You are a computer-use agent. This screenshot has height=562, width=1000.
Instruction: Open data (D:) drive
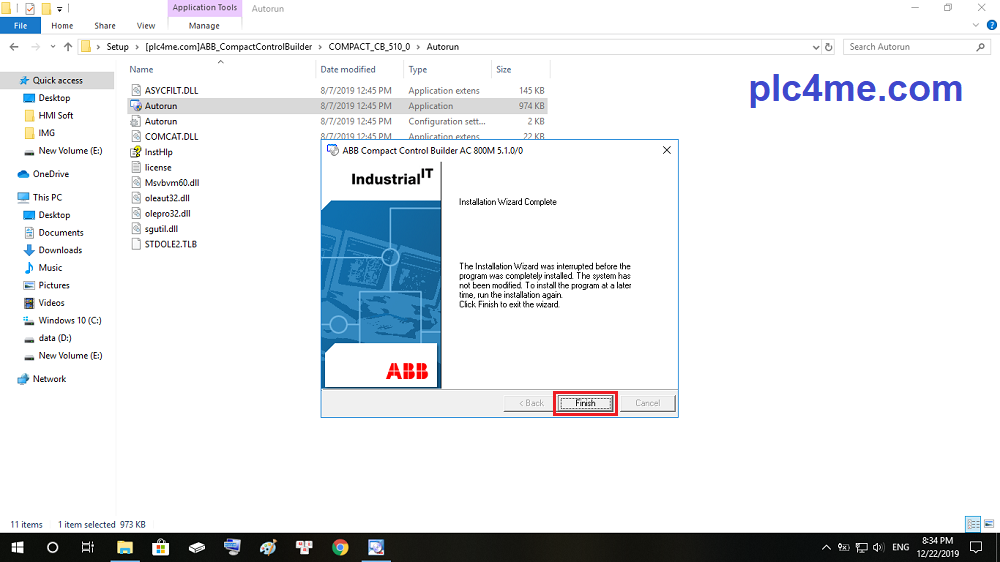[x=55, y=338]
